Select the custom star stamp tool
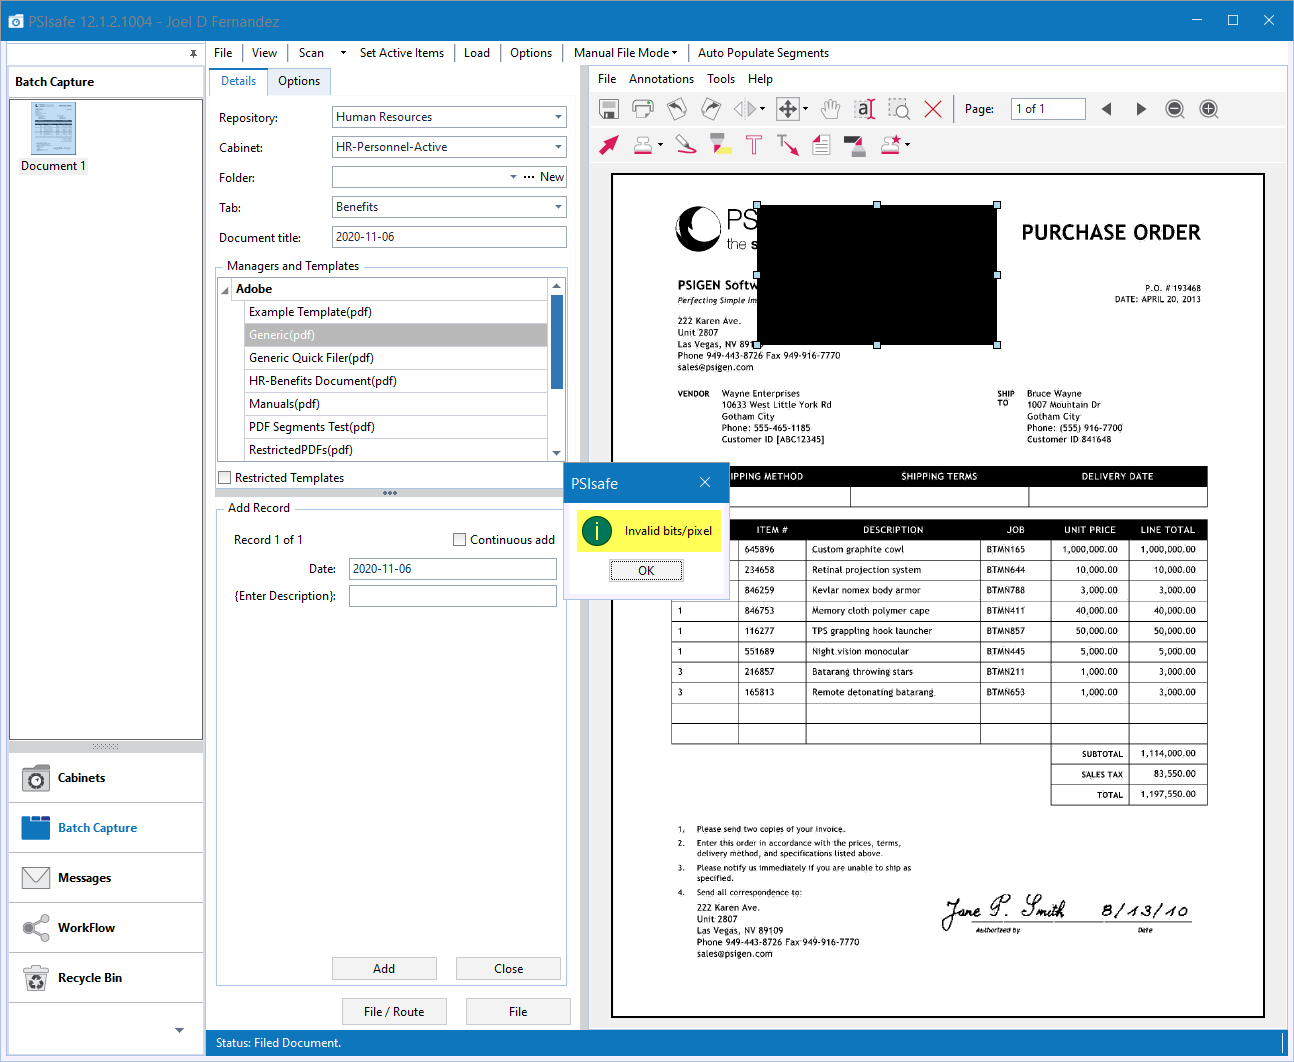Screen dimensions: 1294x1062 click(890, 145)
